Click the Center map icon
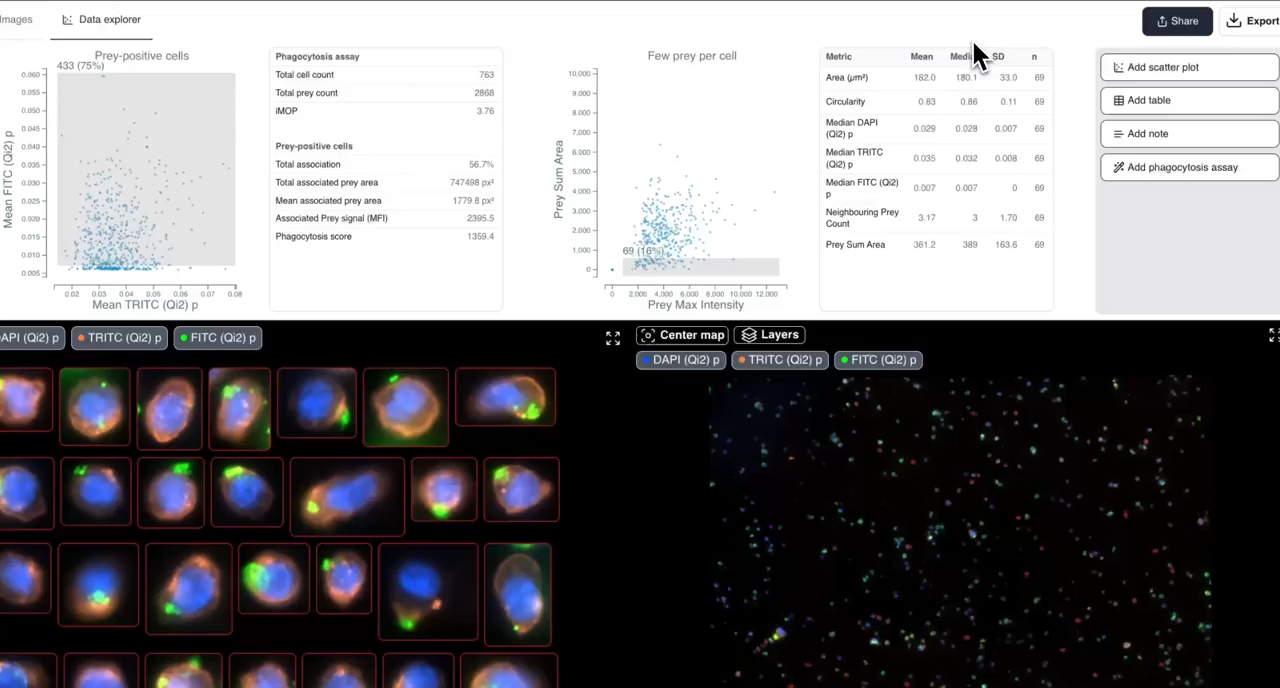The width and height of the screenshot is (1280, 688). 648,335
